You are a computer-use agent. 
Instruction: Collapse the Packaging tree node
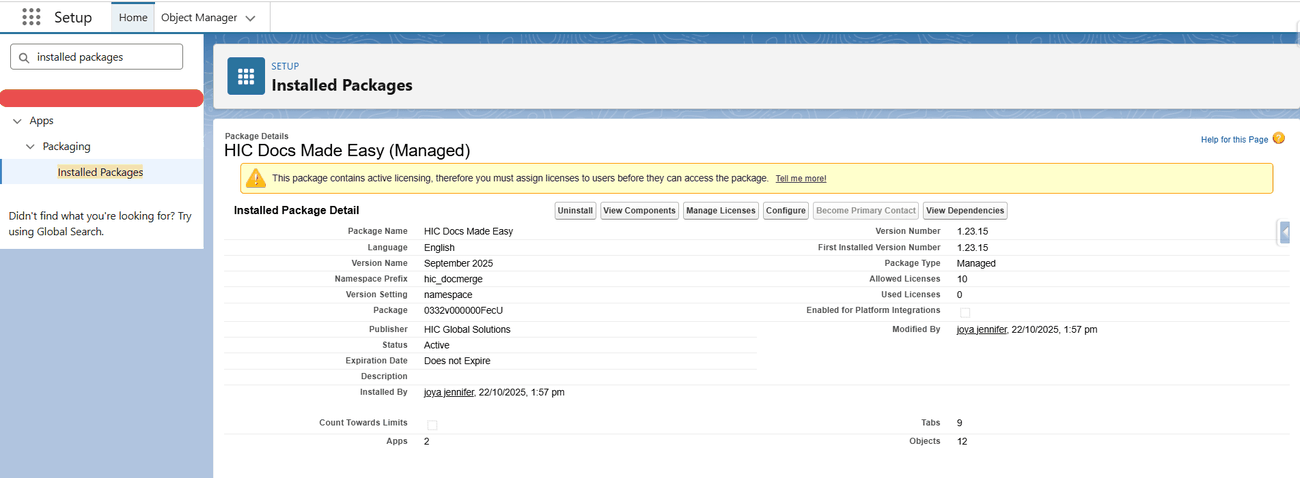(x=30, y=147)
